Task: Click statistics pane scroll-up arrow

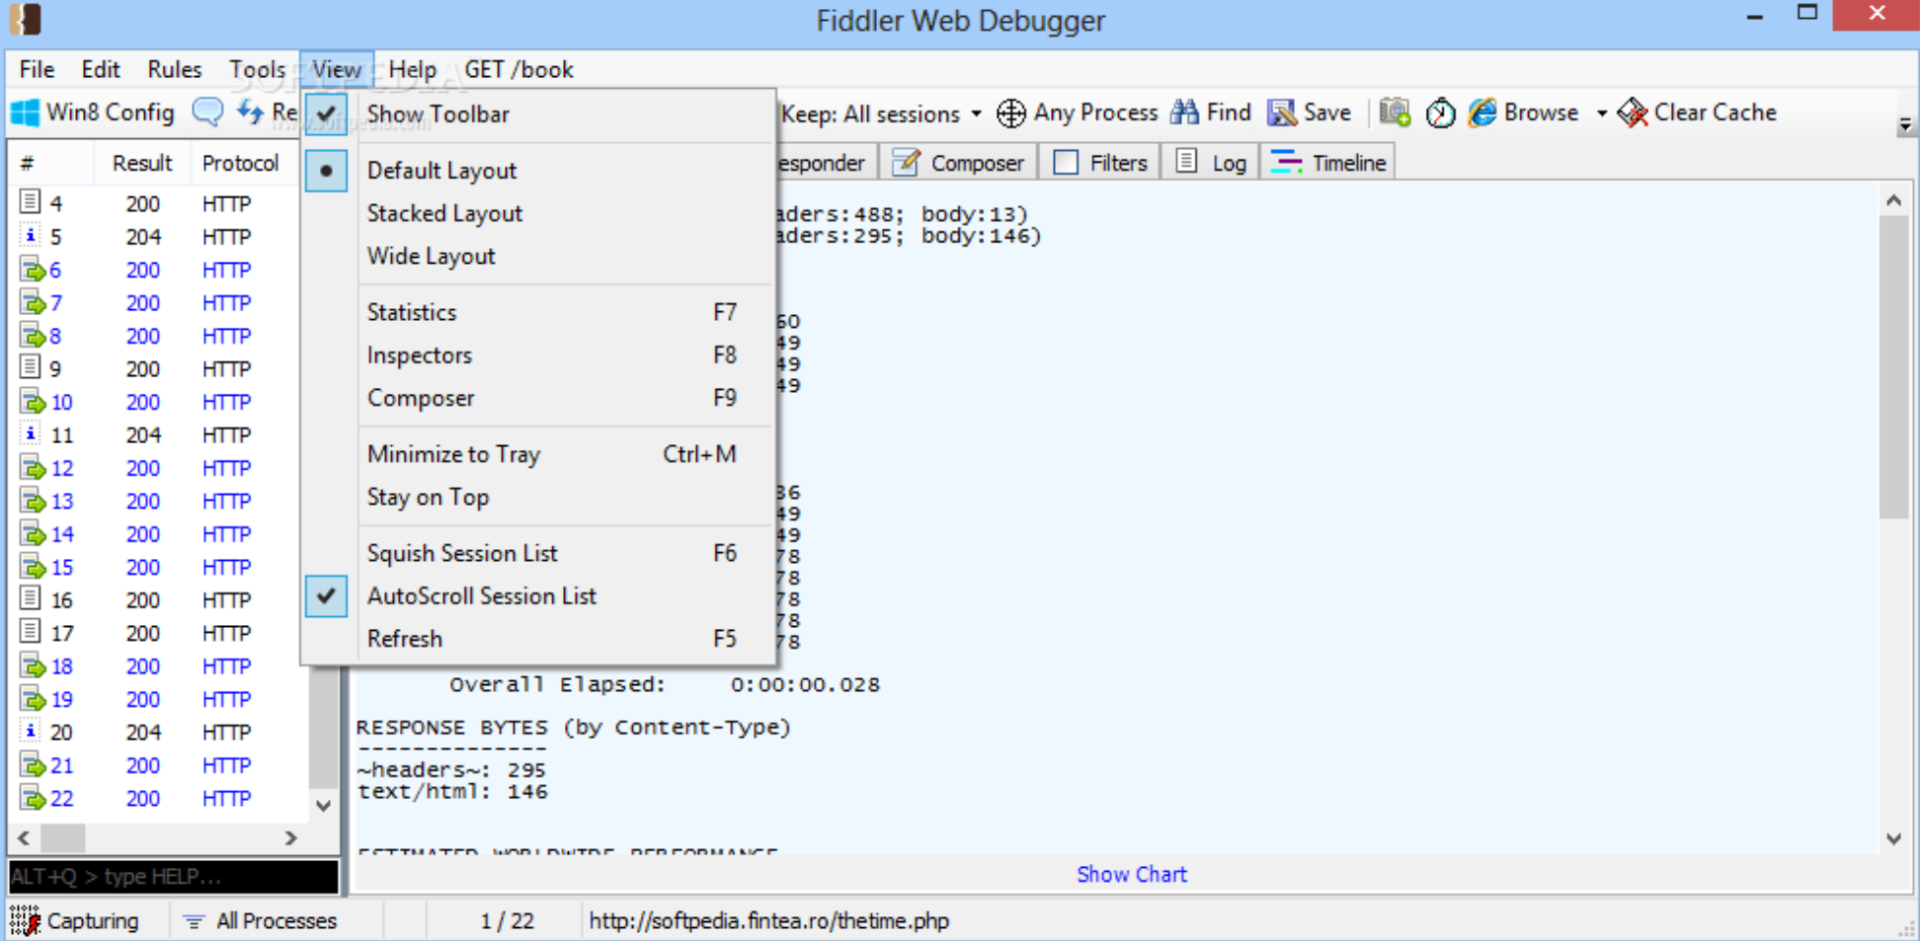Action: point(1893,200)
